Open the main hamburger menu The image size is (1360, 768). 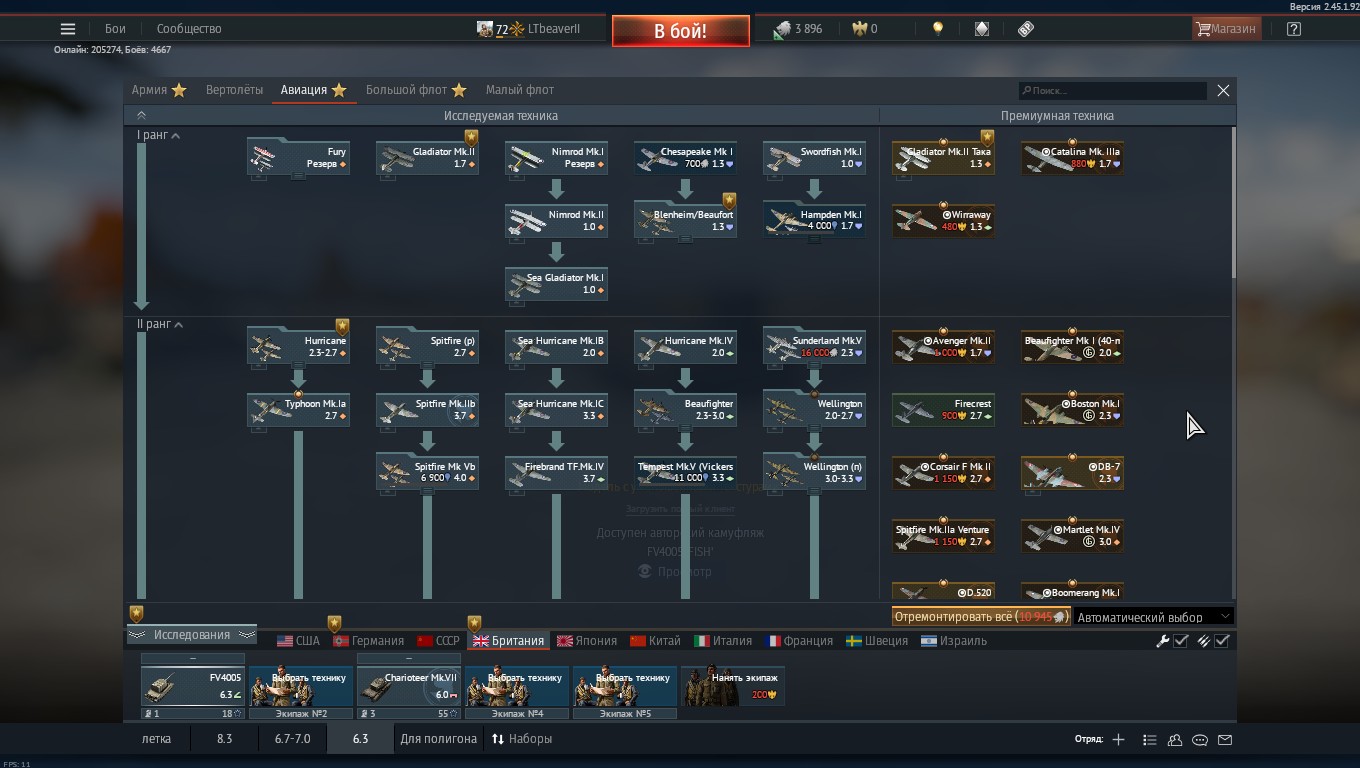click(x=68, y=29)
